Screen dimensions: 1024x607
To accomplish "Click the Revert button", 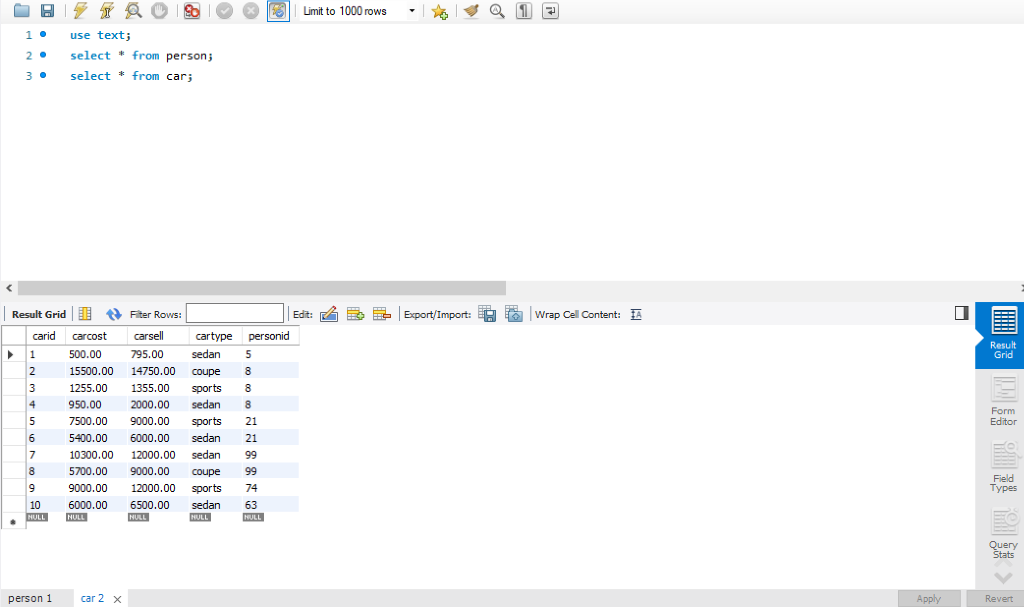I will tap(999, 598).
